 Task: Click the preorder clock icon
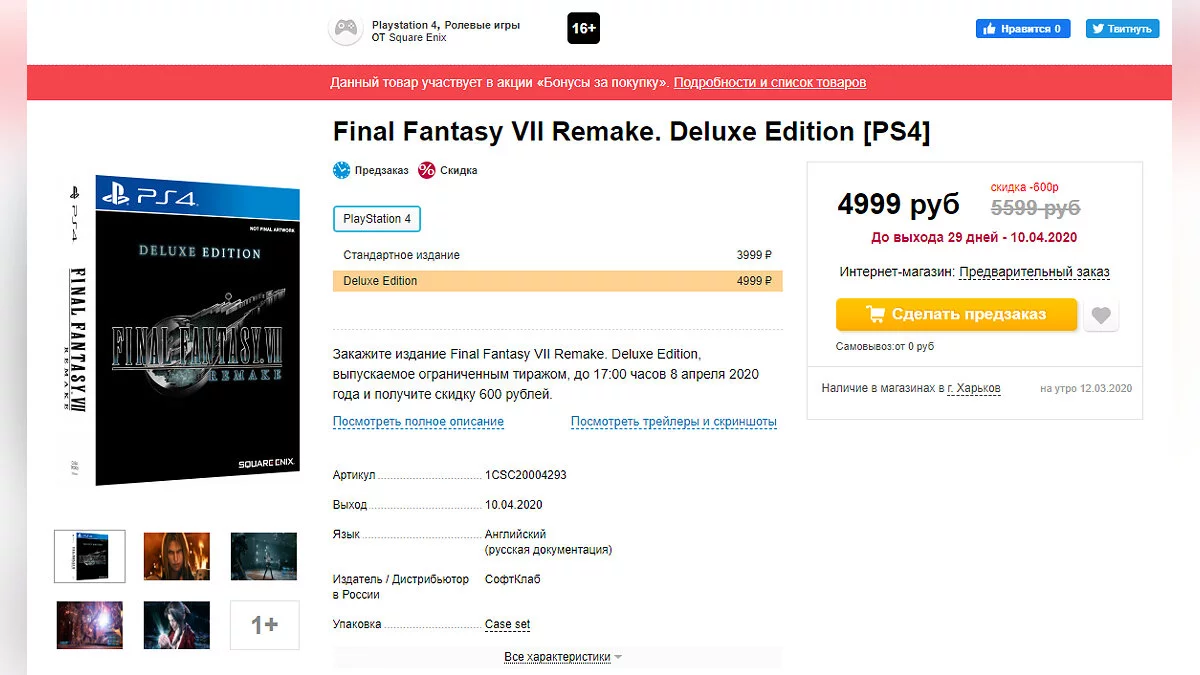(342, 170)
